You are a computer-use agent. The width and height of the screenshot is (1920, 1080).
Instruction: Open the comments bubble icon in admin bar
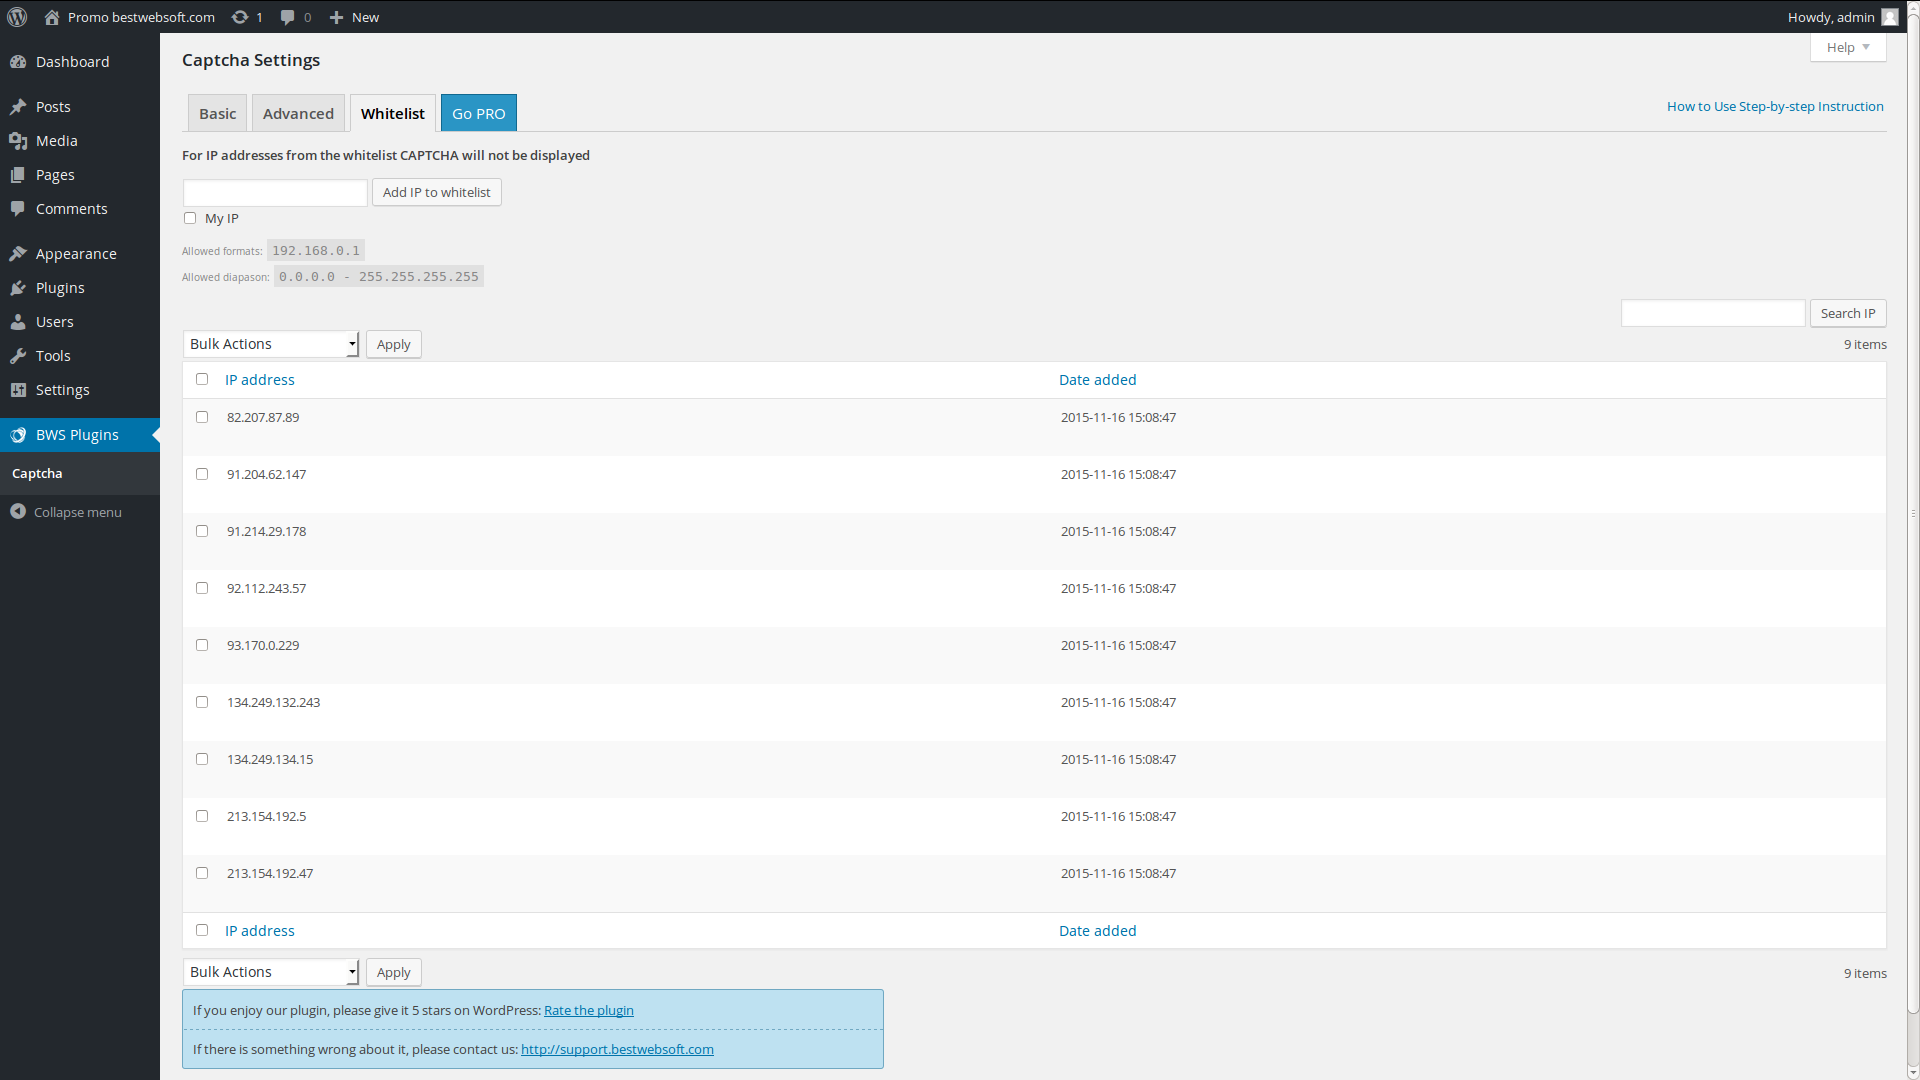point(288,17)
